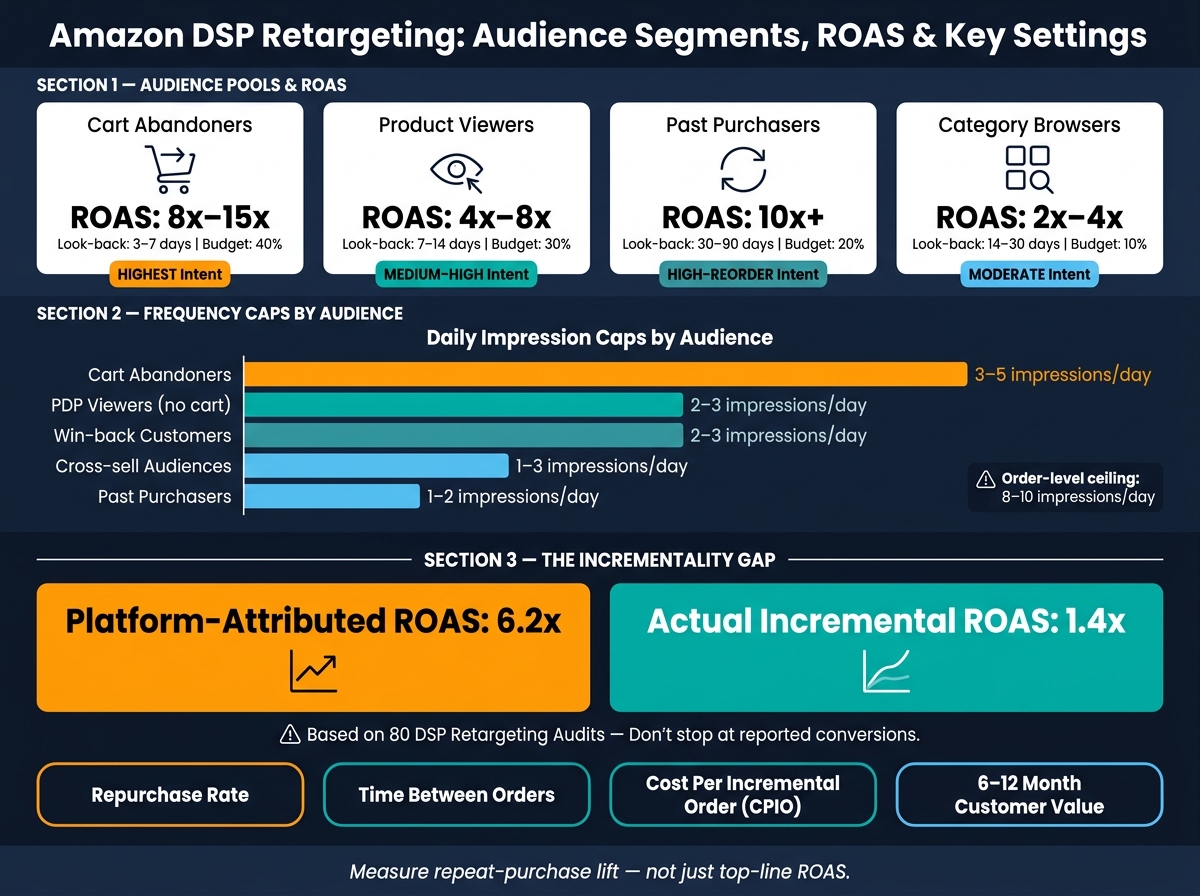Screen dimensions: 1200x896
Task: Click the 1–2 impressions/day label
Action: (512, 496)
